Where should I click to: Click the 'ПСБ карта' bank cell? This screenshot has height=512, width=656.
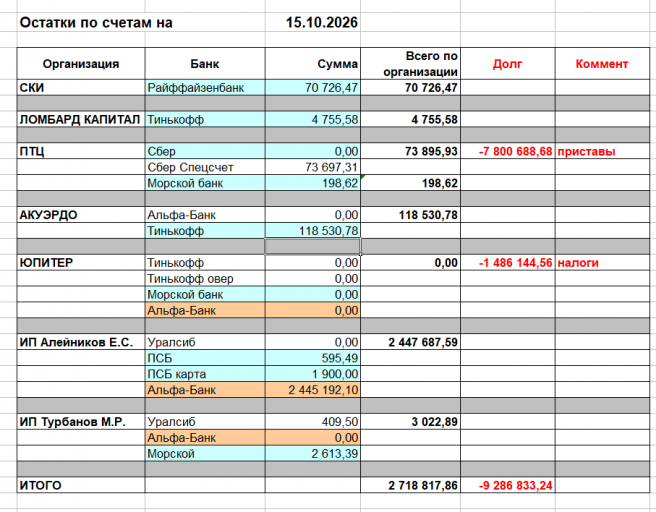(x=205, y=374)
